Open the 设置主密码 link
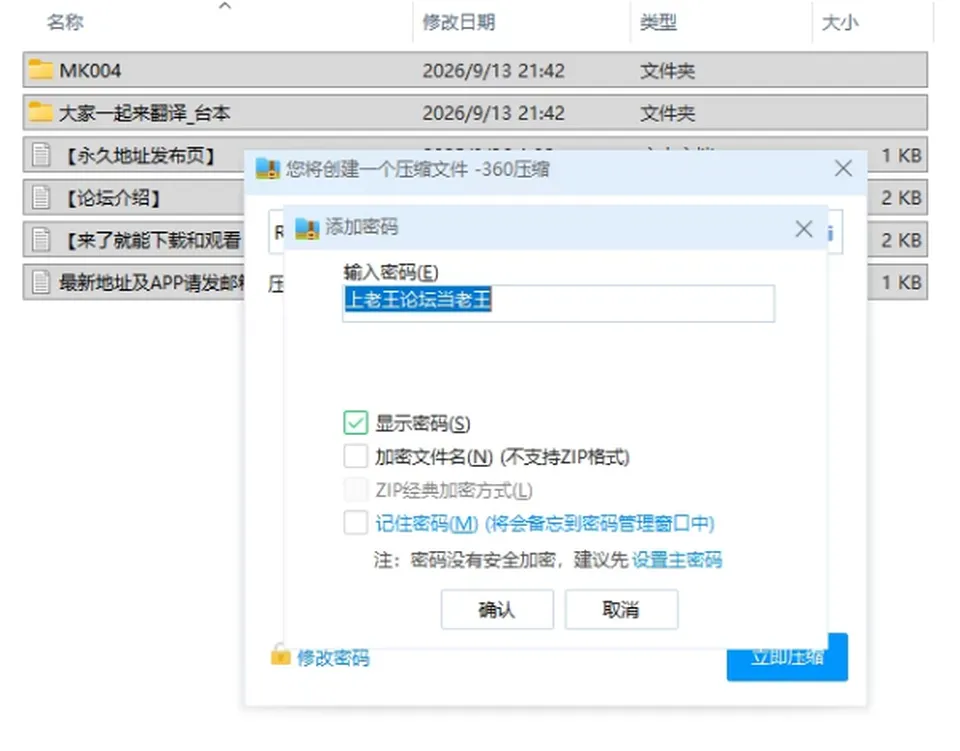Screen dimensions: 960x751 (x=677, y=559)
